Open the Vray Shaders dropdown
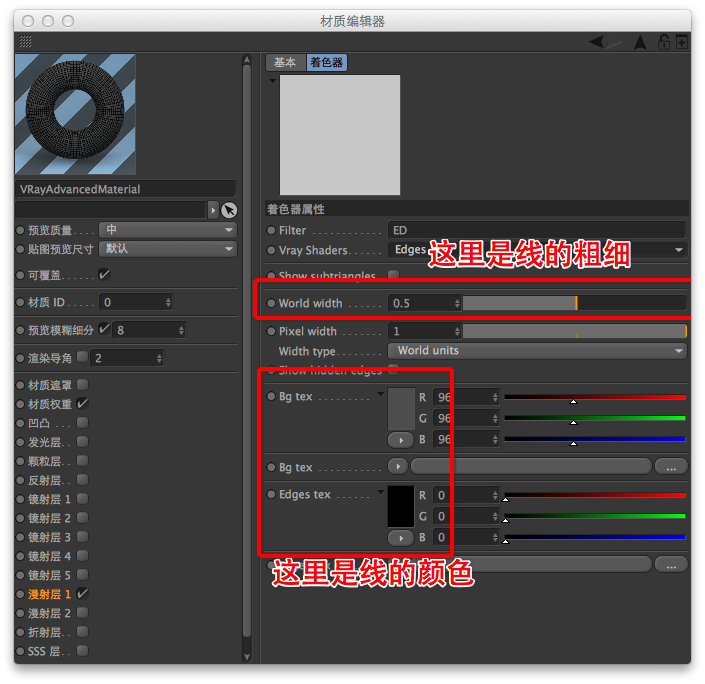705x684 pixels. 537,250
